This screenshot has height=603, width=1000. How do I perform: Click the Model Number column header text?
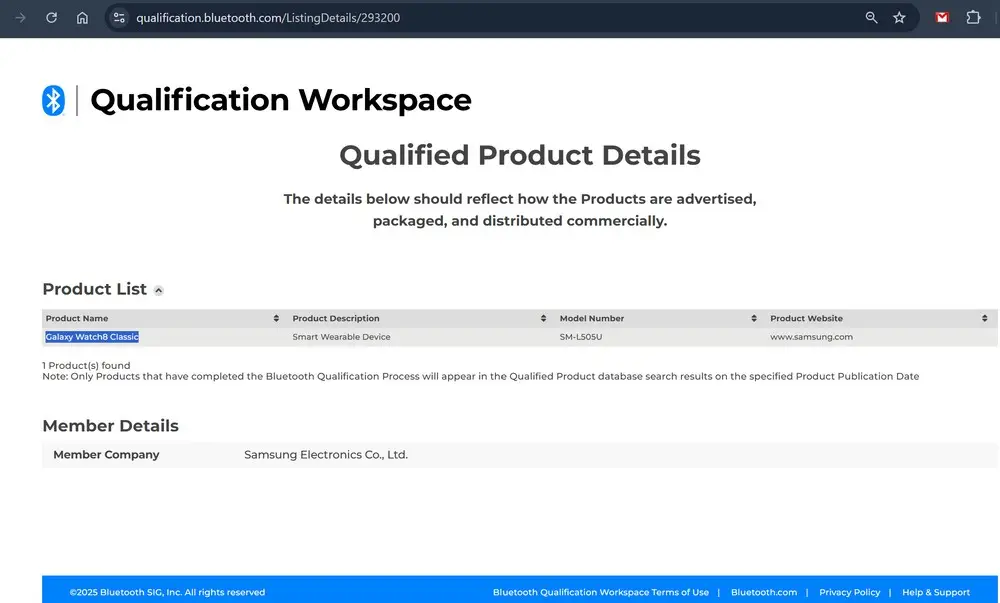(592, 318)
